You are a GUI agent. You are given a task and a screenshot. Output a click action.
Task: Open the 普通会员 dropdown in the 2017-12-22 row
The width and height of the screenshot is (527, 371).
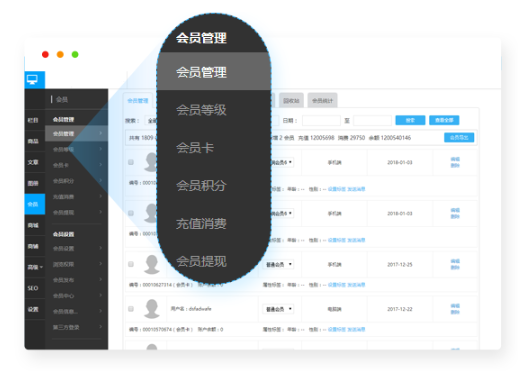click(278, 309)
